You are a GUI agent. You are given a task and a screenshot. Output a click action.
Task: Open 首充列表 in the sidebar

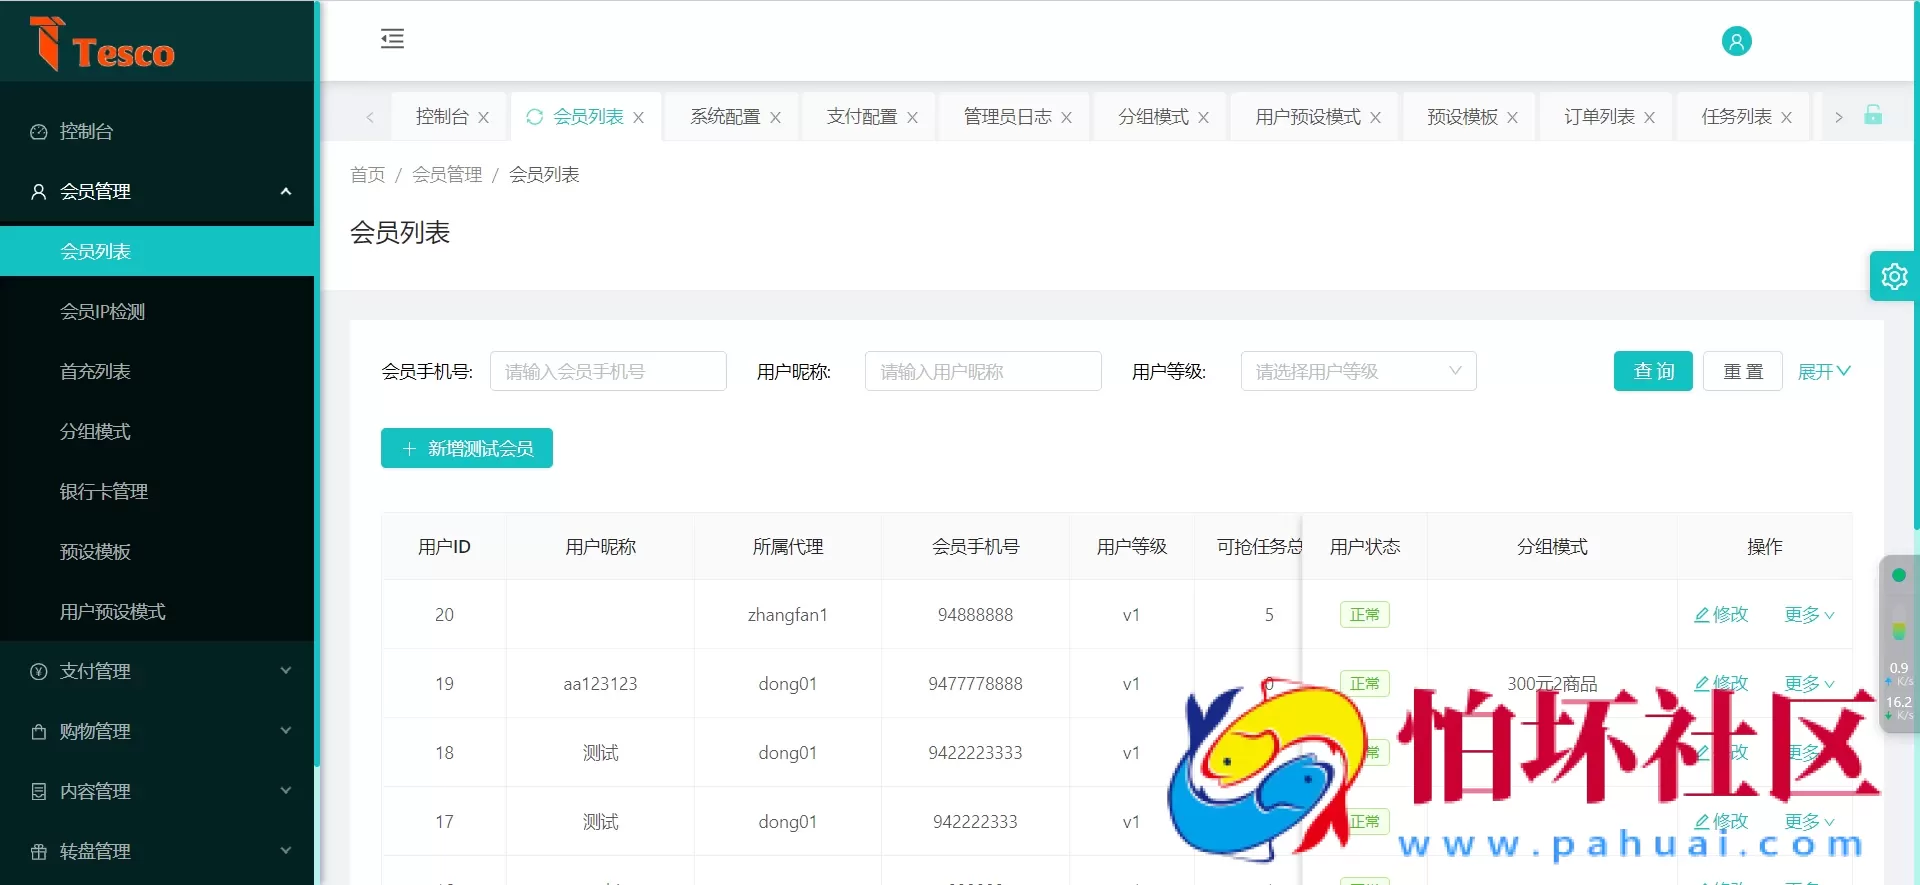(157, 371)
